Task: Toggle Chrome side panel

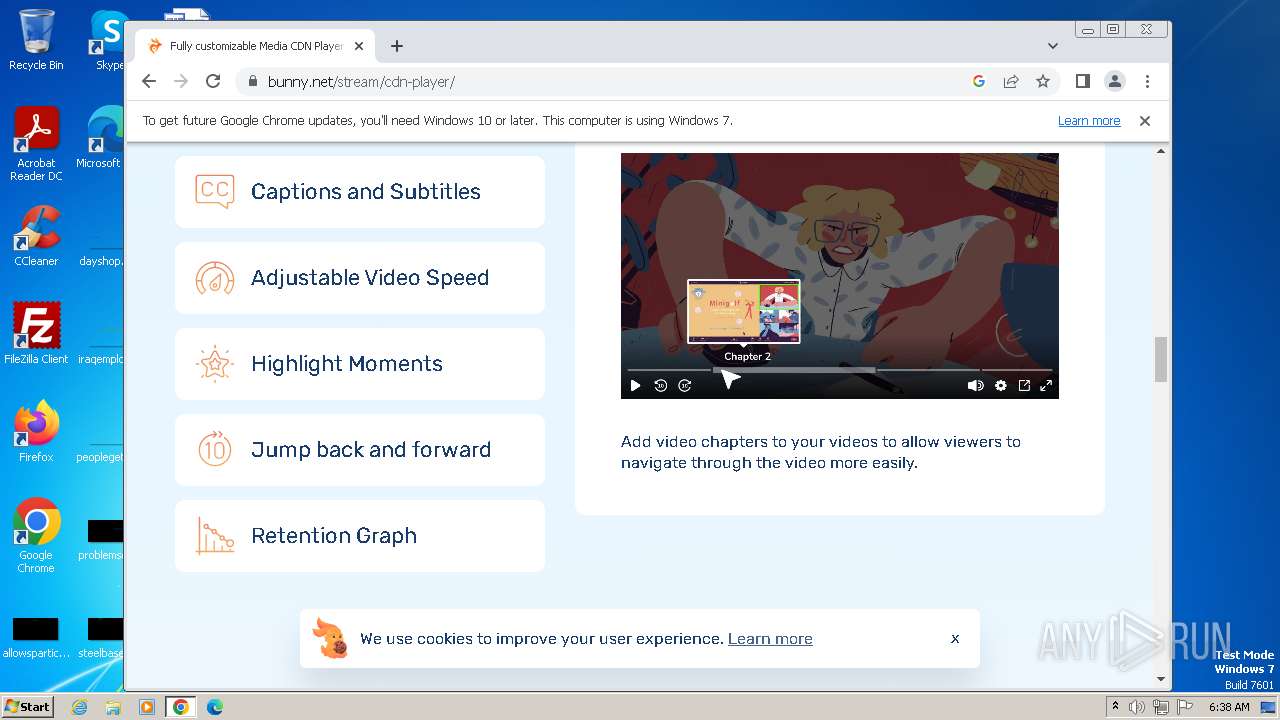Action: (x=1082, y=82)
